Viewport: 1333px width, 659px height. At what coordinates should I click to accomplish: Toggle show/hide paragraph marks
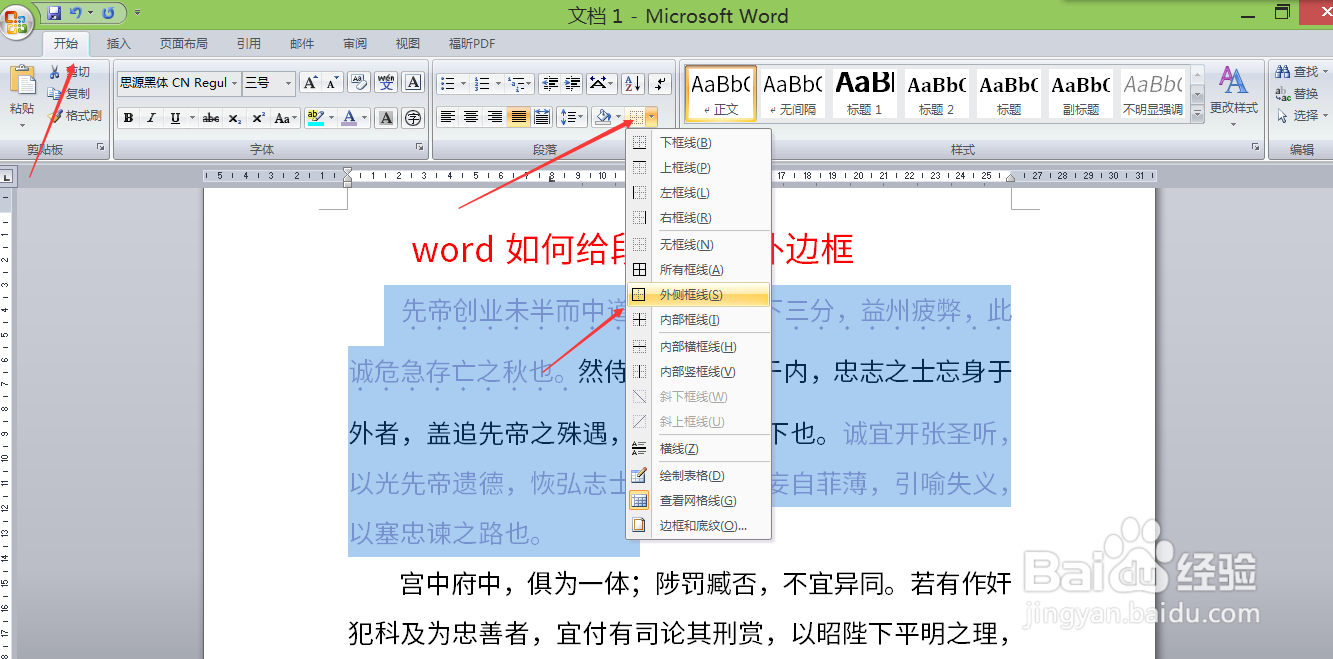click(x=659, y=83)
